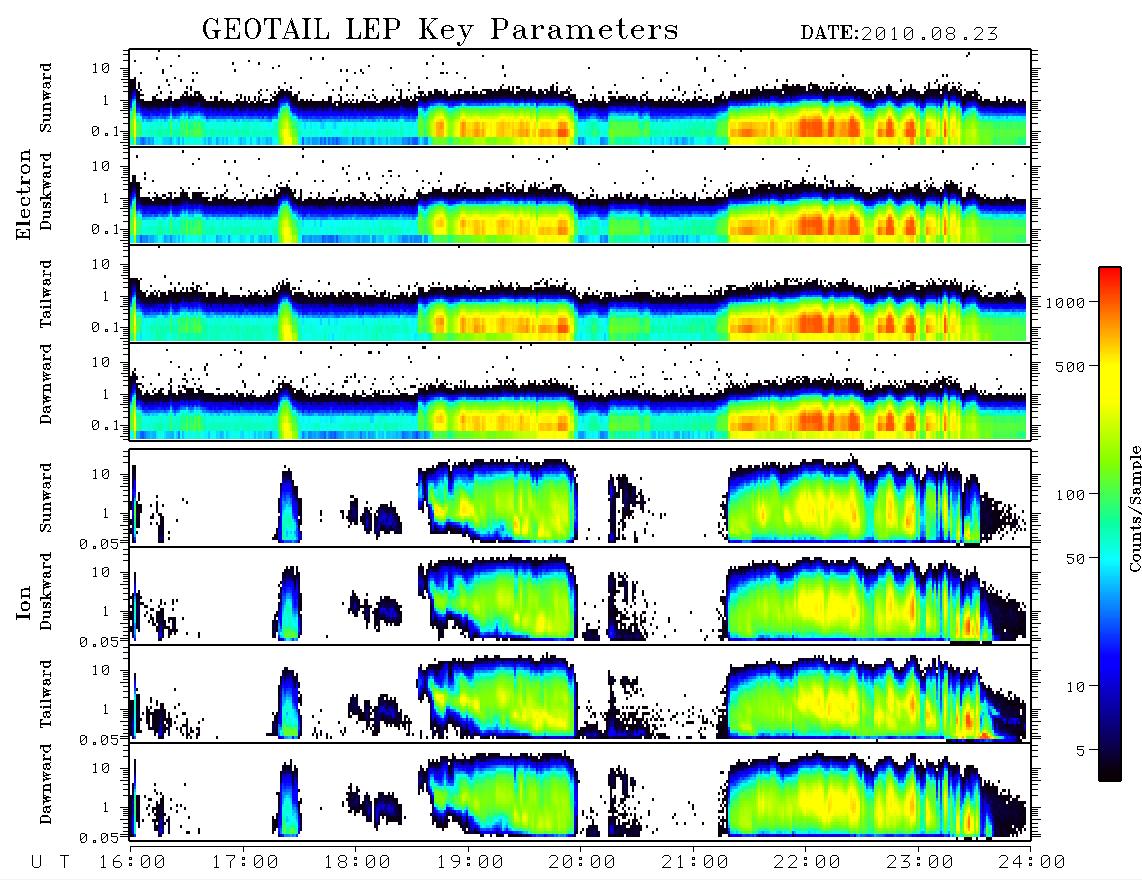Viewport: 1142px width, 880px height.
Task: Select the Ion "Duskward" panel label
Action: click(46, 591)
